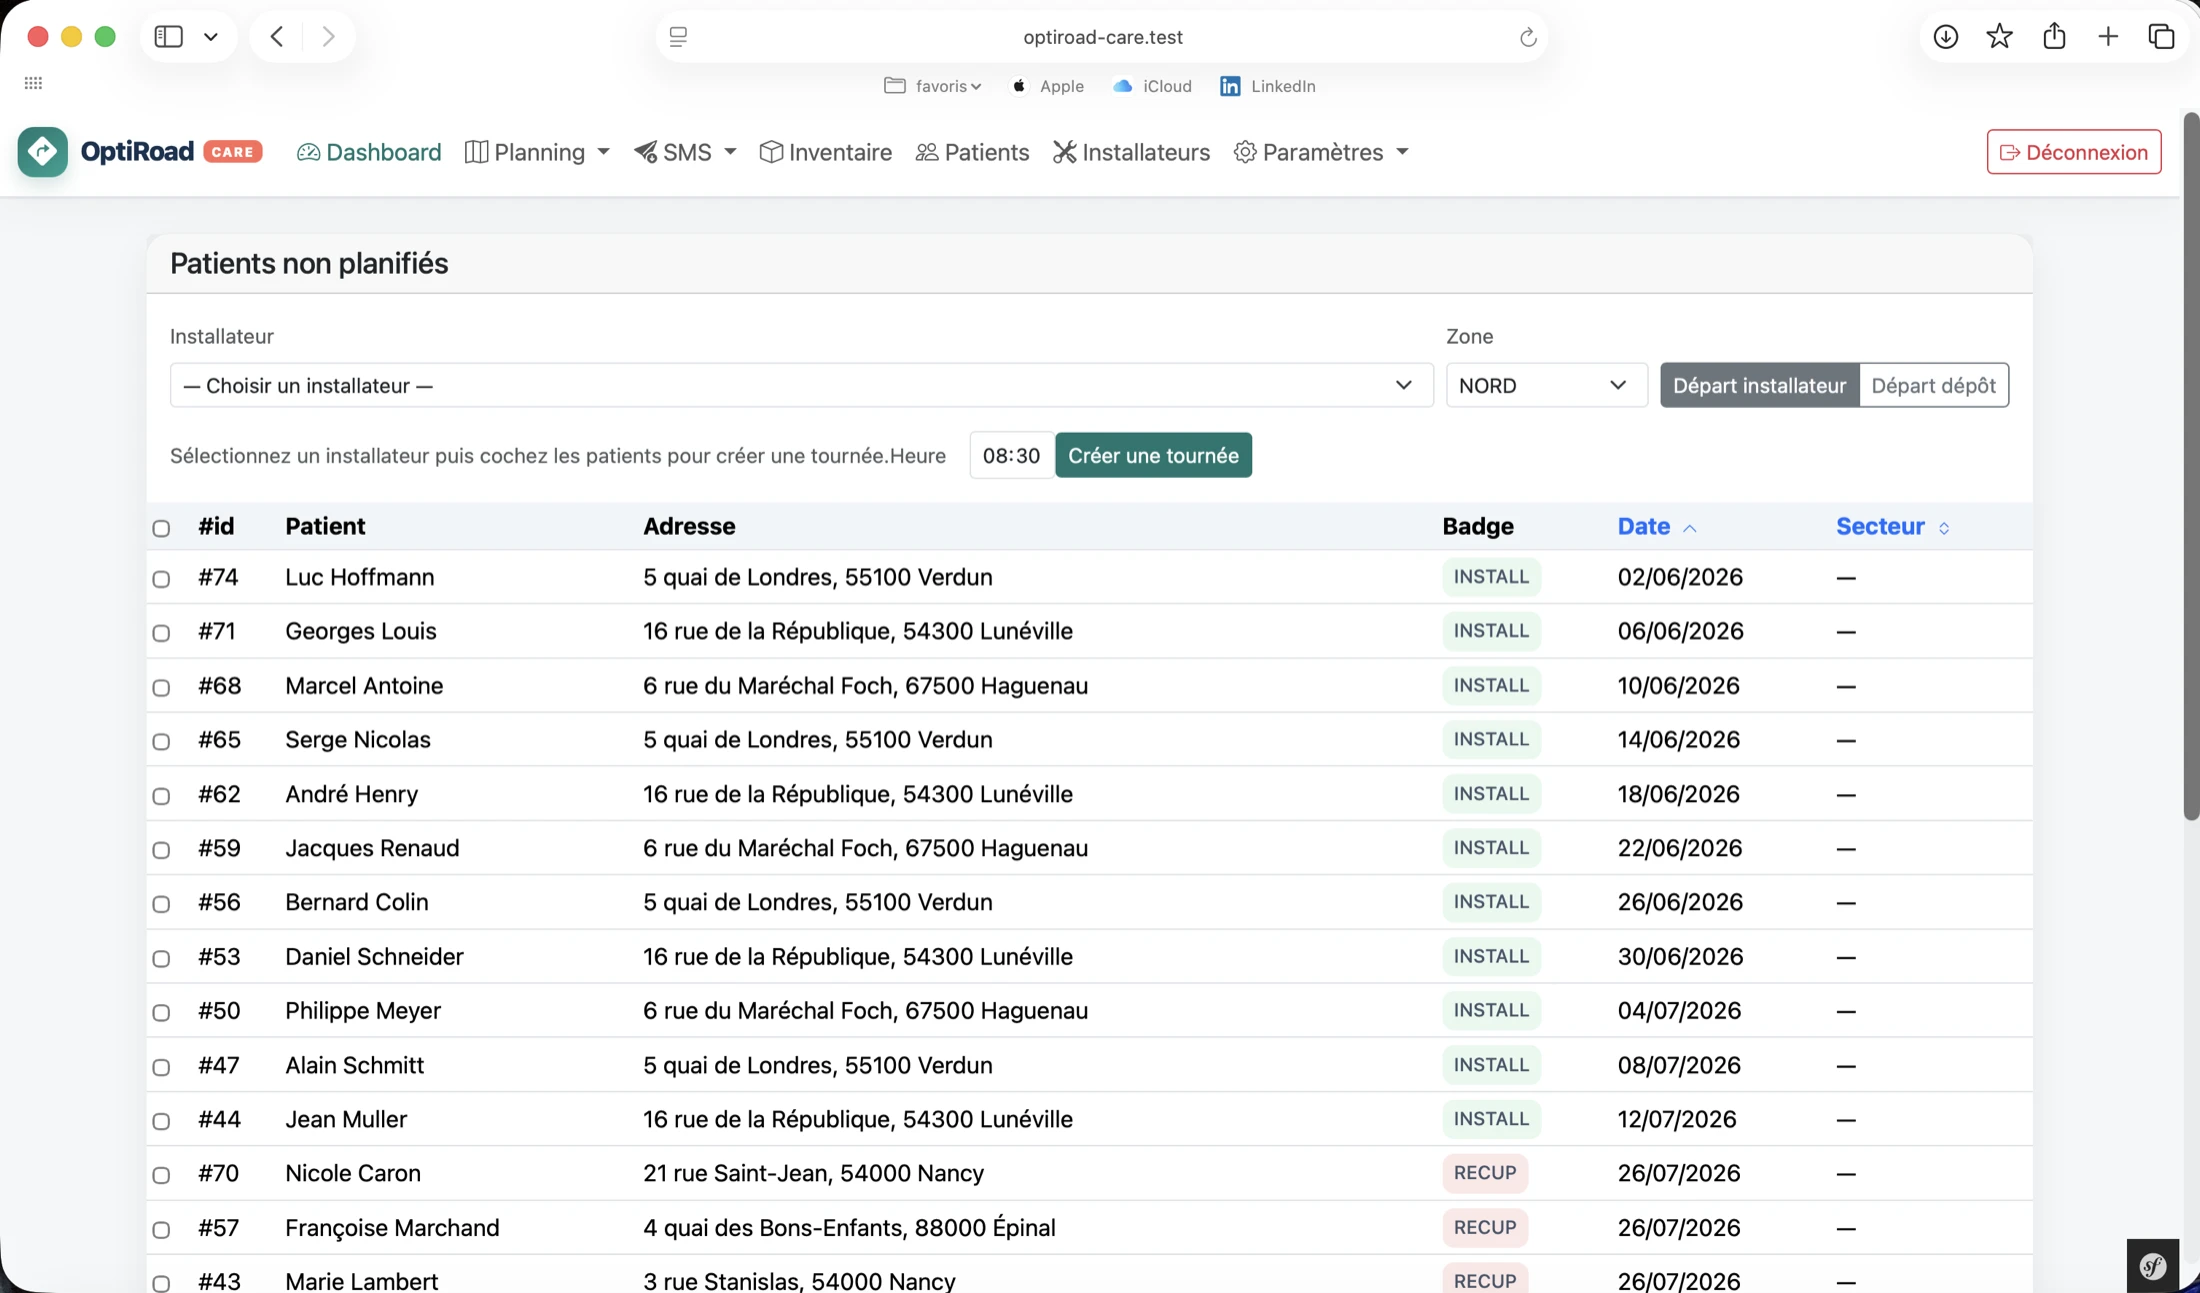The width and height of the screenshot is (2200, 1293).
Task: Expand the sidebar options chevron
Action: pos(211,37)
